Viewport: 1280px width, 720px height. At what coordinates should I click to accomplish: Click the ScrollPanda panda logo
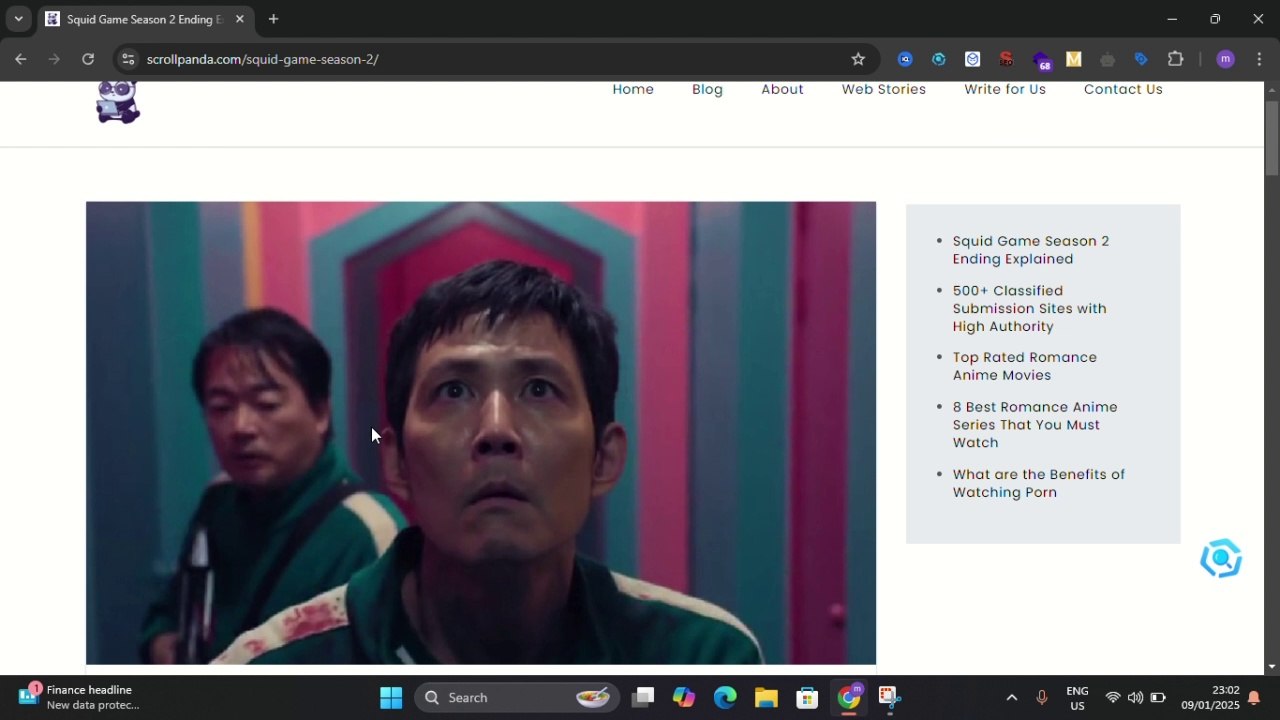[x=118, y=101]
